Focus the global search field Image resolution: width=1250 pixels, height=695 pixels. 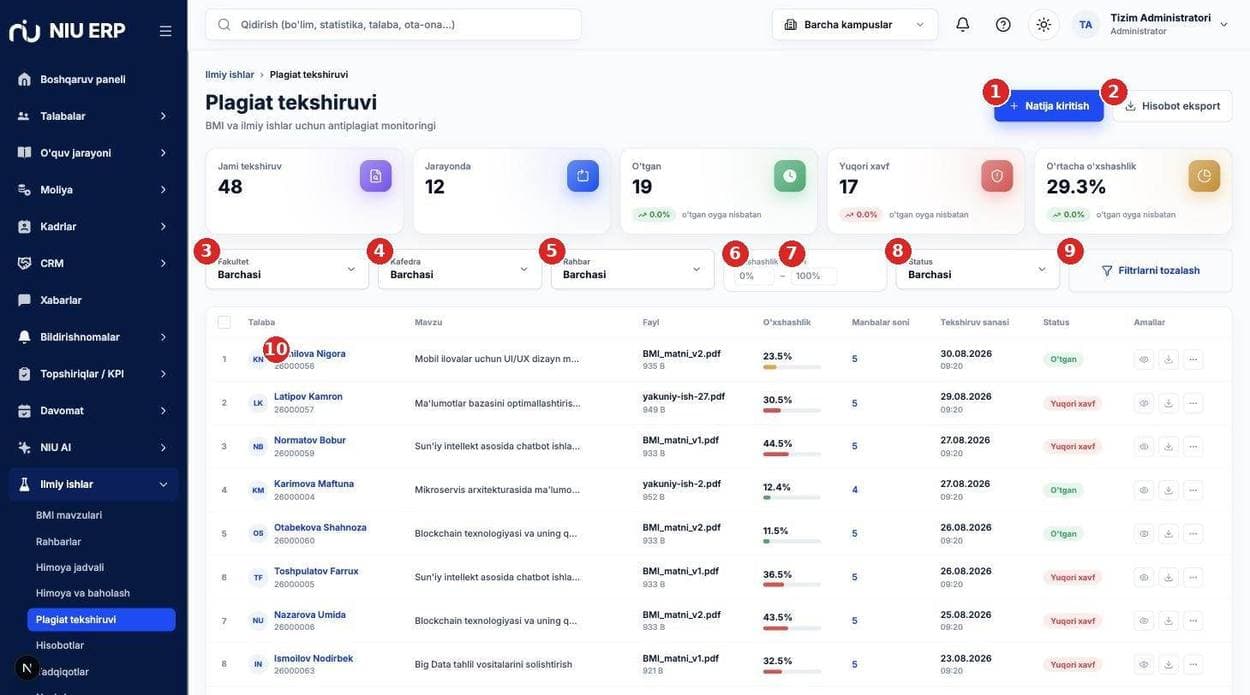(x=393, y=24)
